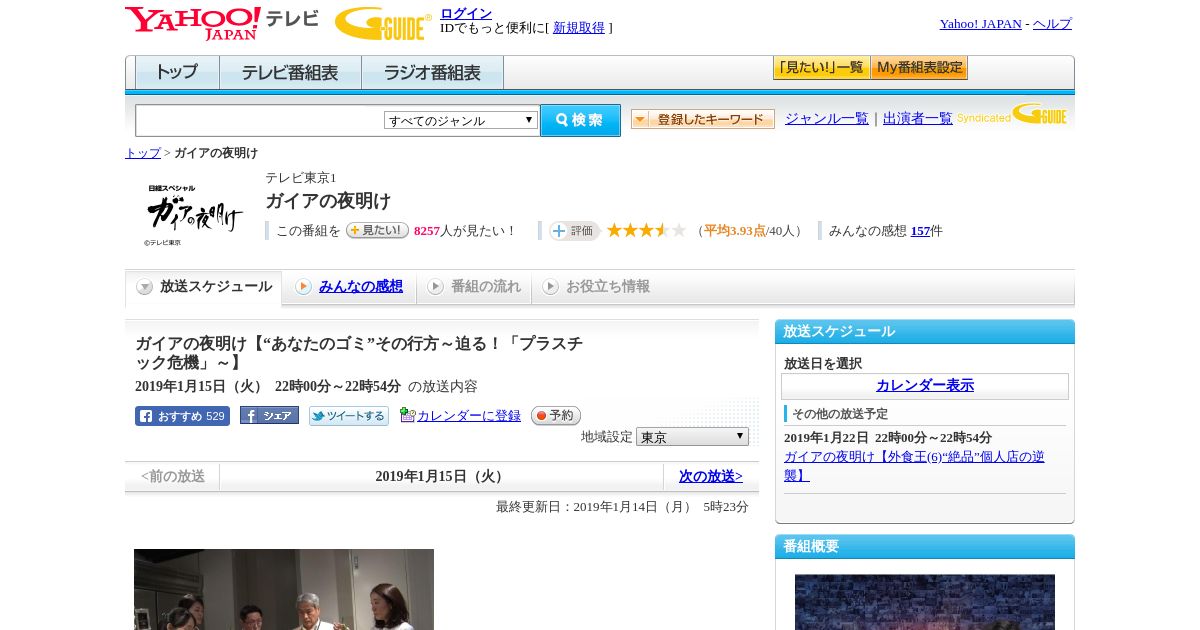
Task: Click the star rating display
Action: (x=646, y=230)
